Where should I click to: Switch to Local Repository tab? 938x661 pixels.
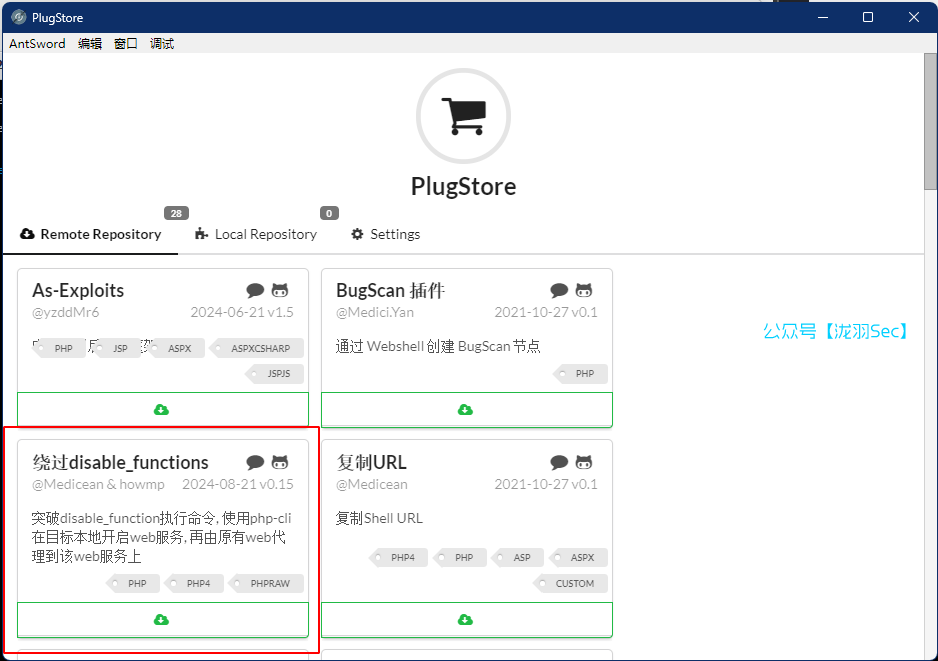[256, 234]
